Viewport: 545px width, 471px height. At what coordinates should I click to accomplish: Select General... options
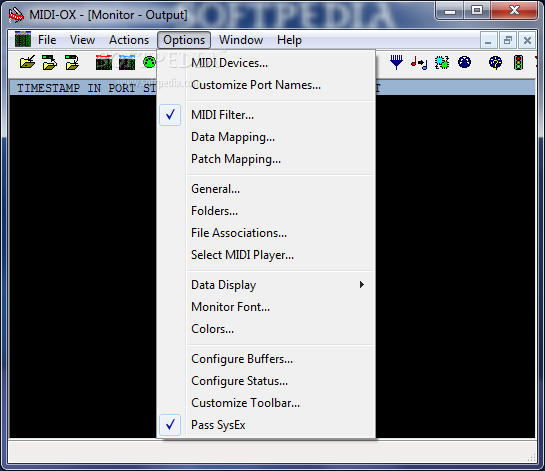pos(266,189)
